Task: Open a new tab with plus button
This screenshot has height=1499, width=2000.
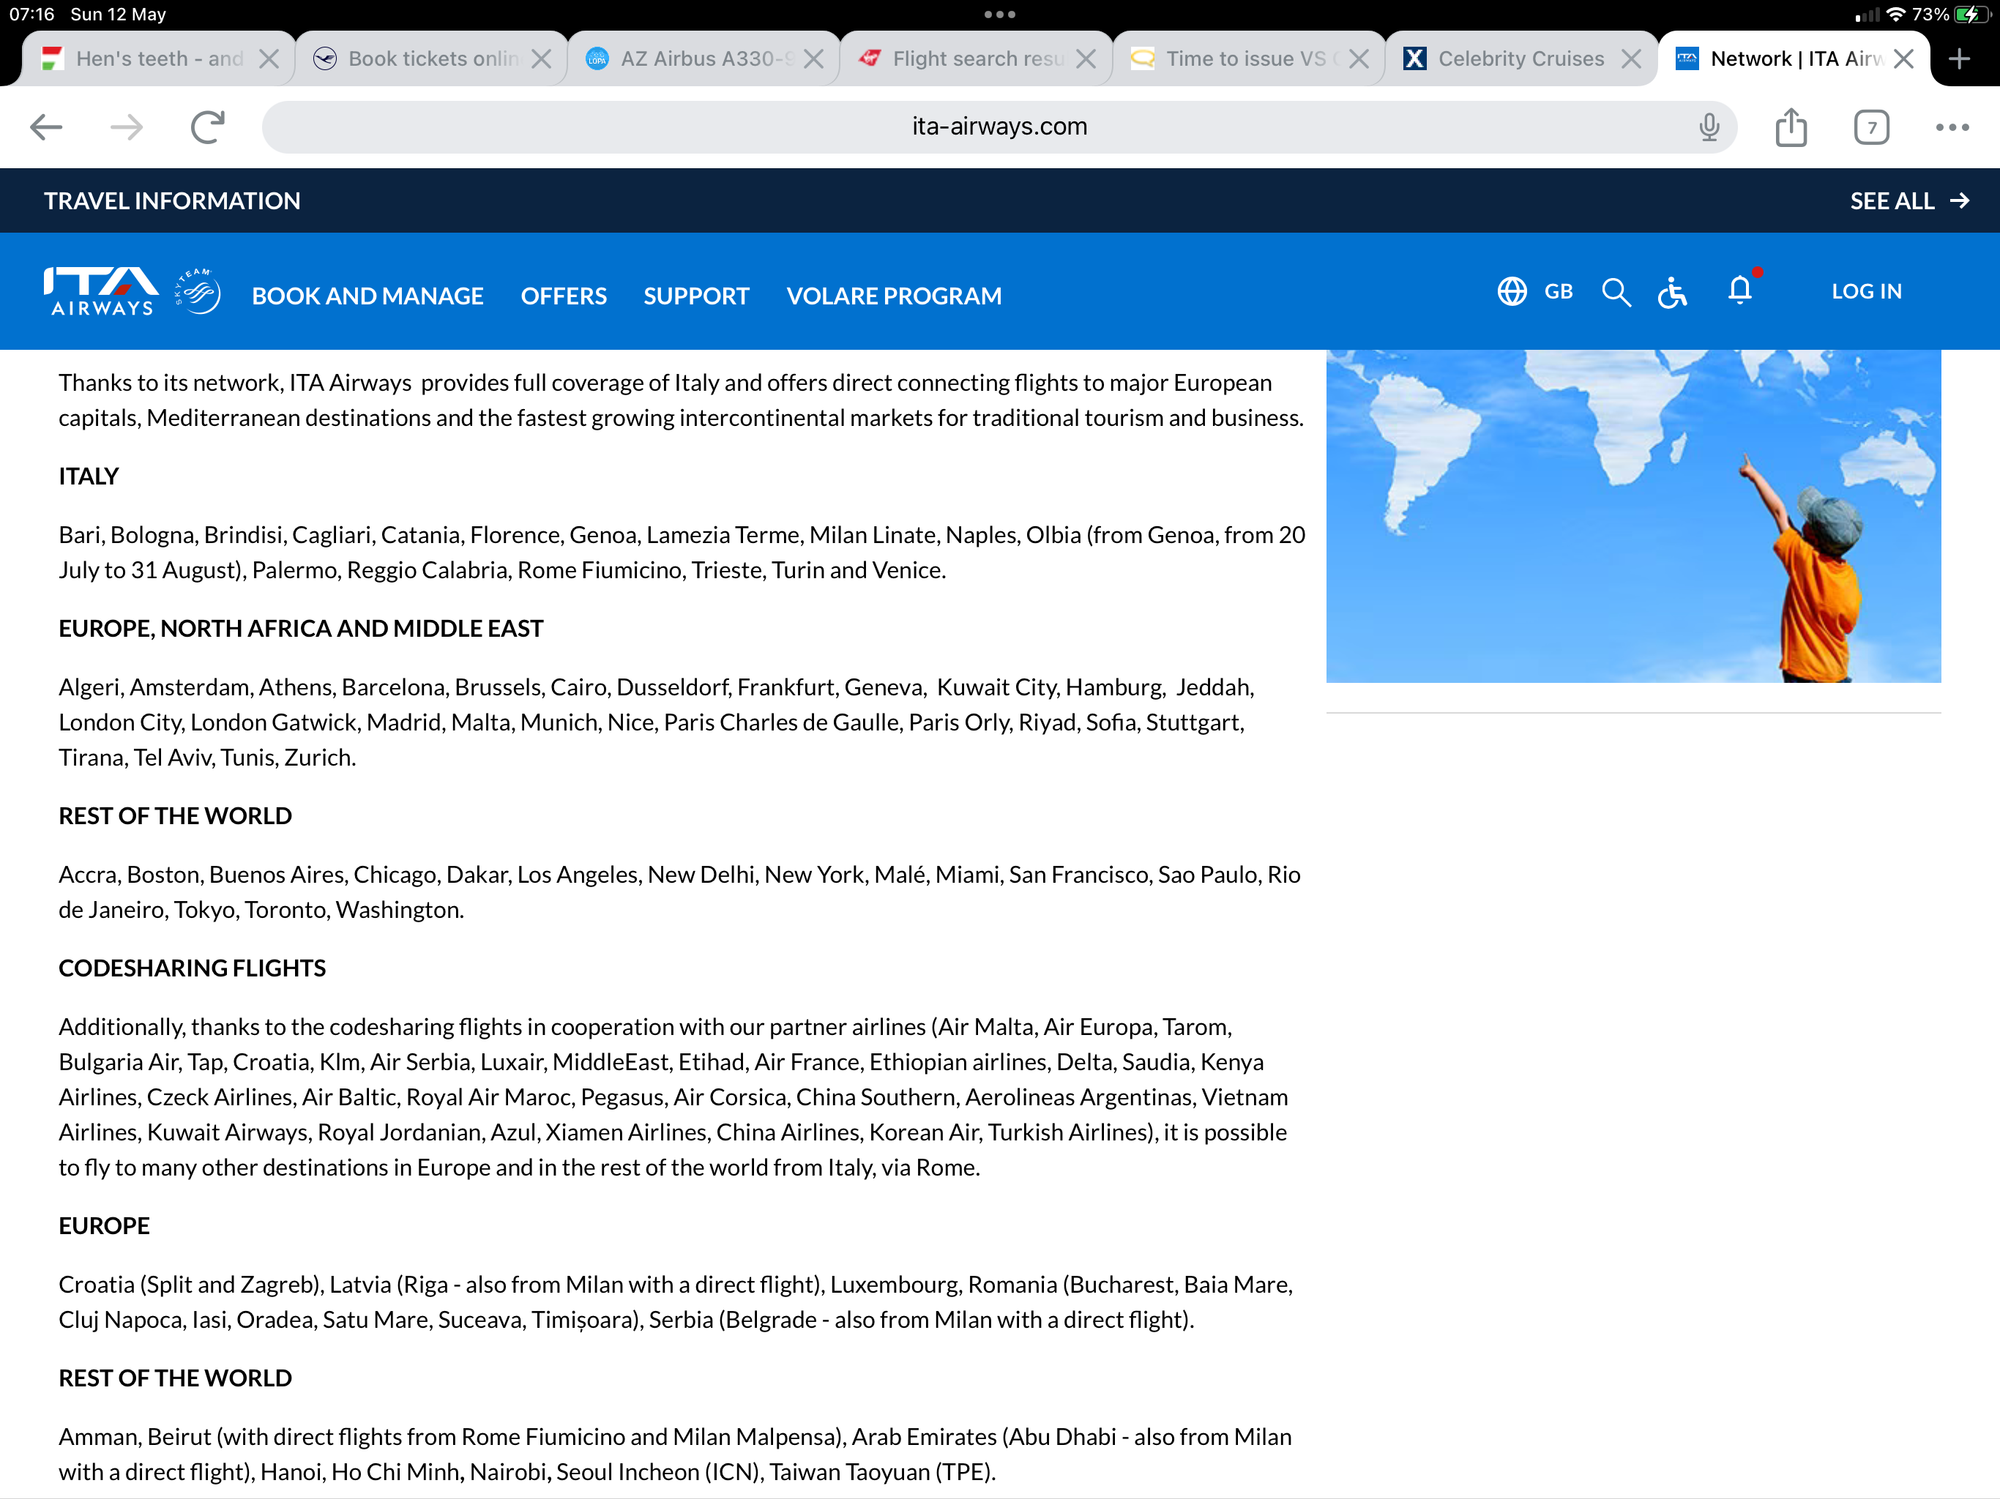Action: pyautogui.click(x=1959, y=59)
